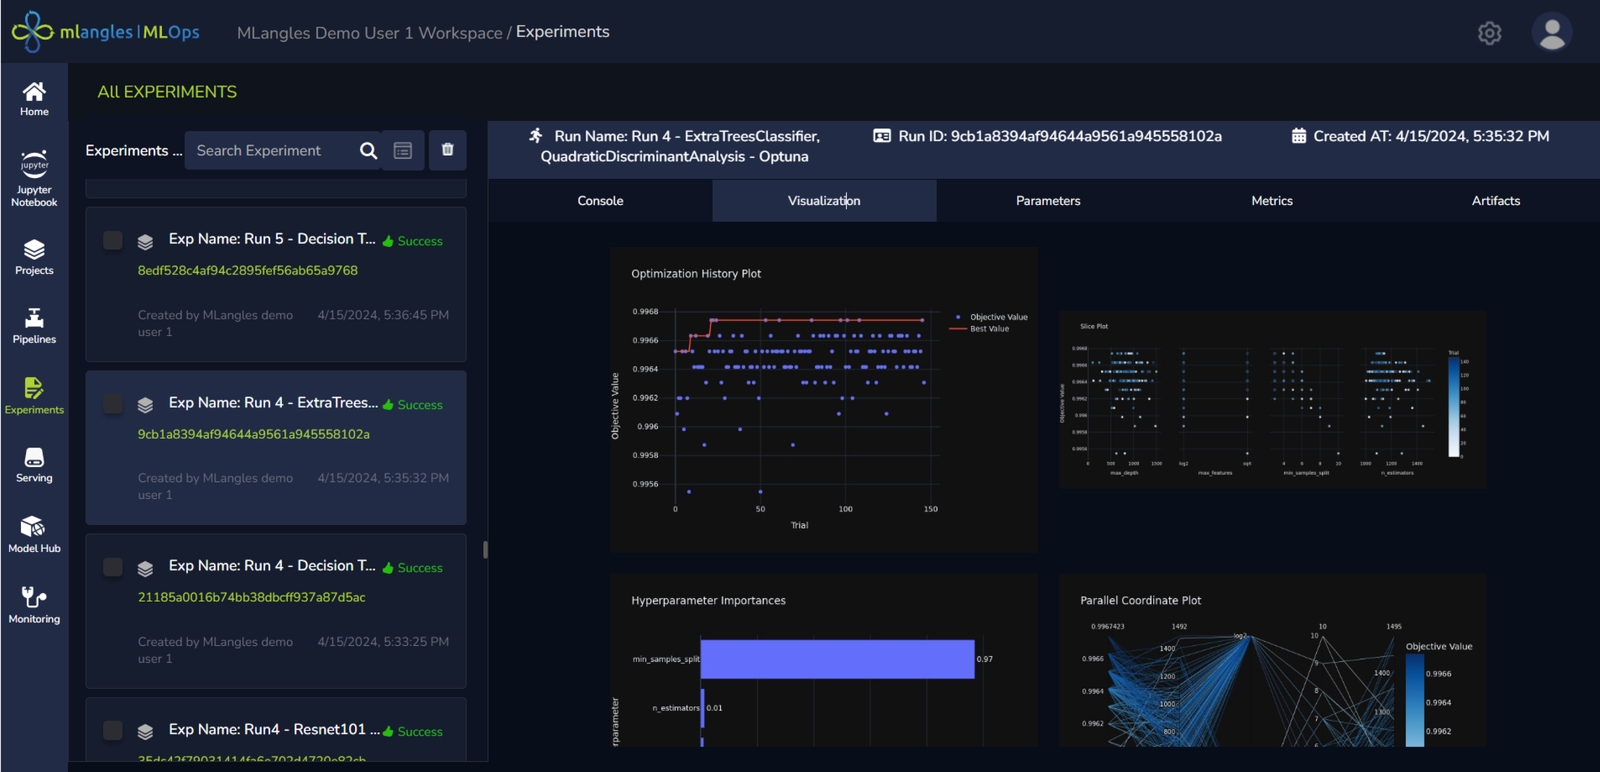Viewport: 1600px width, 772px height.
Task: Check the Run 5 - Decision T... checkbox
Action: pyautogui.click(x=113, y=240)
